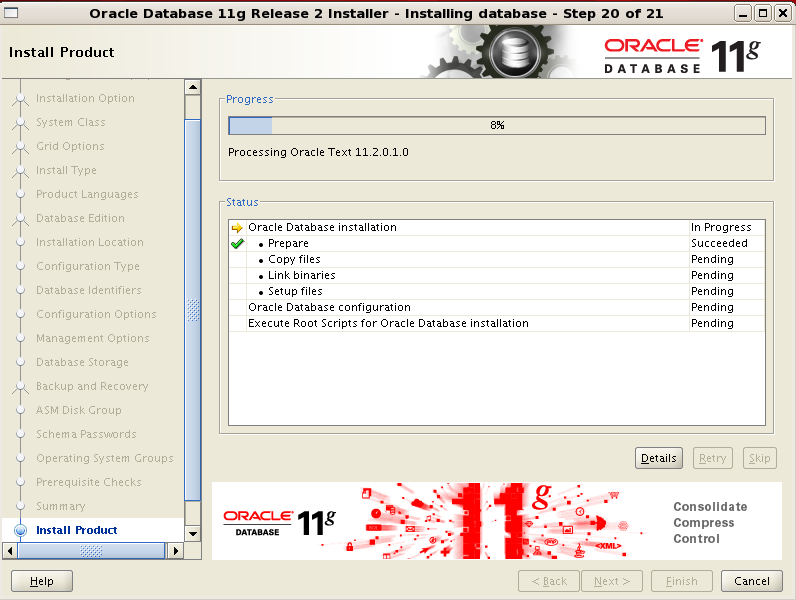Select the Oracle Database installation status row
Image resolution: width=796 pixels, height=600 pixels.
322,228
